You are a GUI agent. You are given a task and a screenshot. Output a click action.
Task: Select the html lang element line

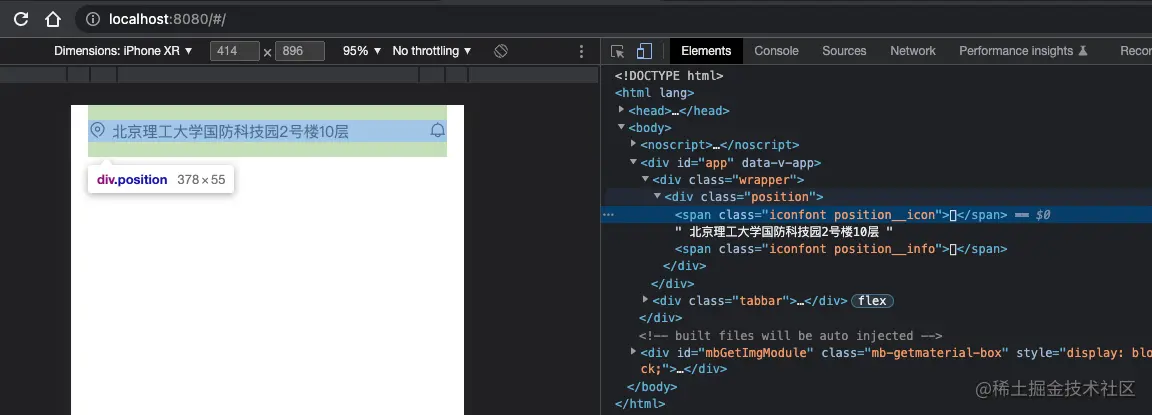[655, 93]
